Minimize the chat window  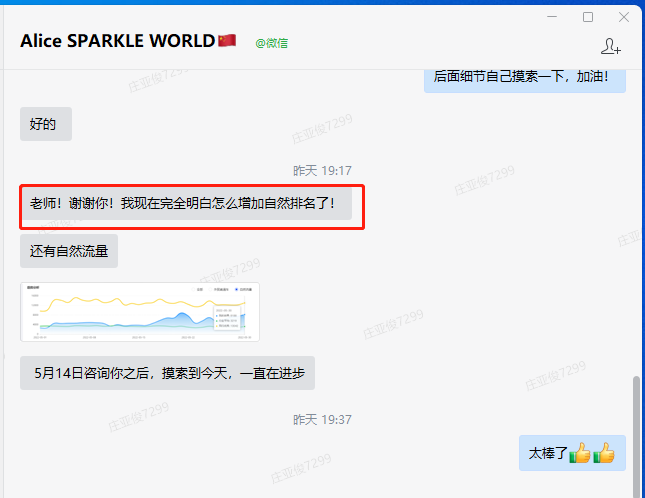[552, 17]
